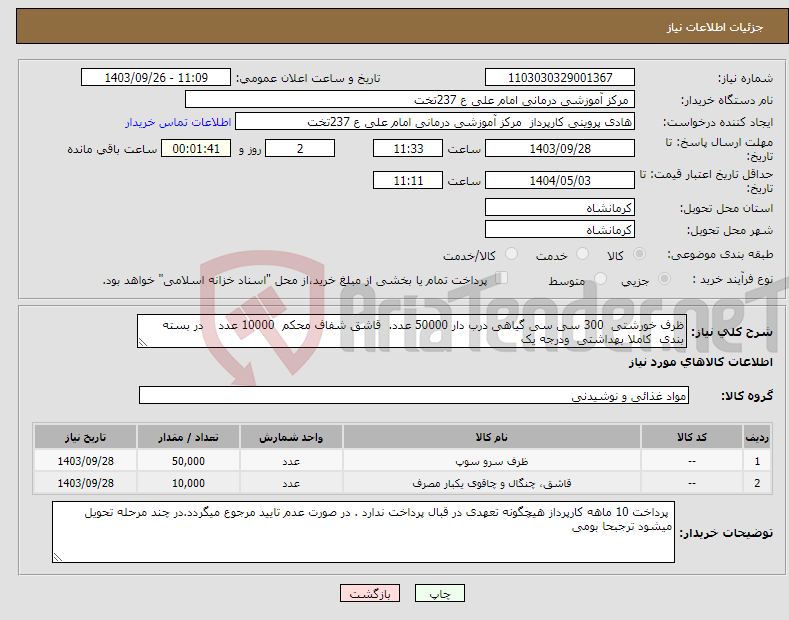Click the بازگشت (back) button
Viewport: 789px width, 620px height.
coord(370,593)
